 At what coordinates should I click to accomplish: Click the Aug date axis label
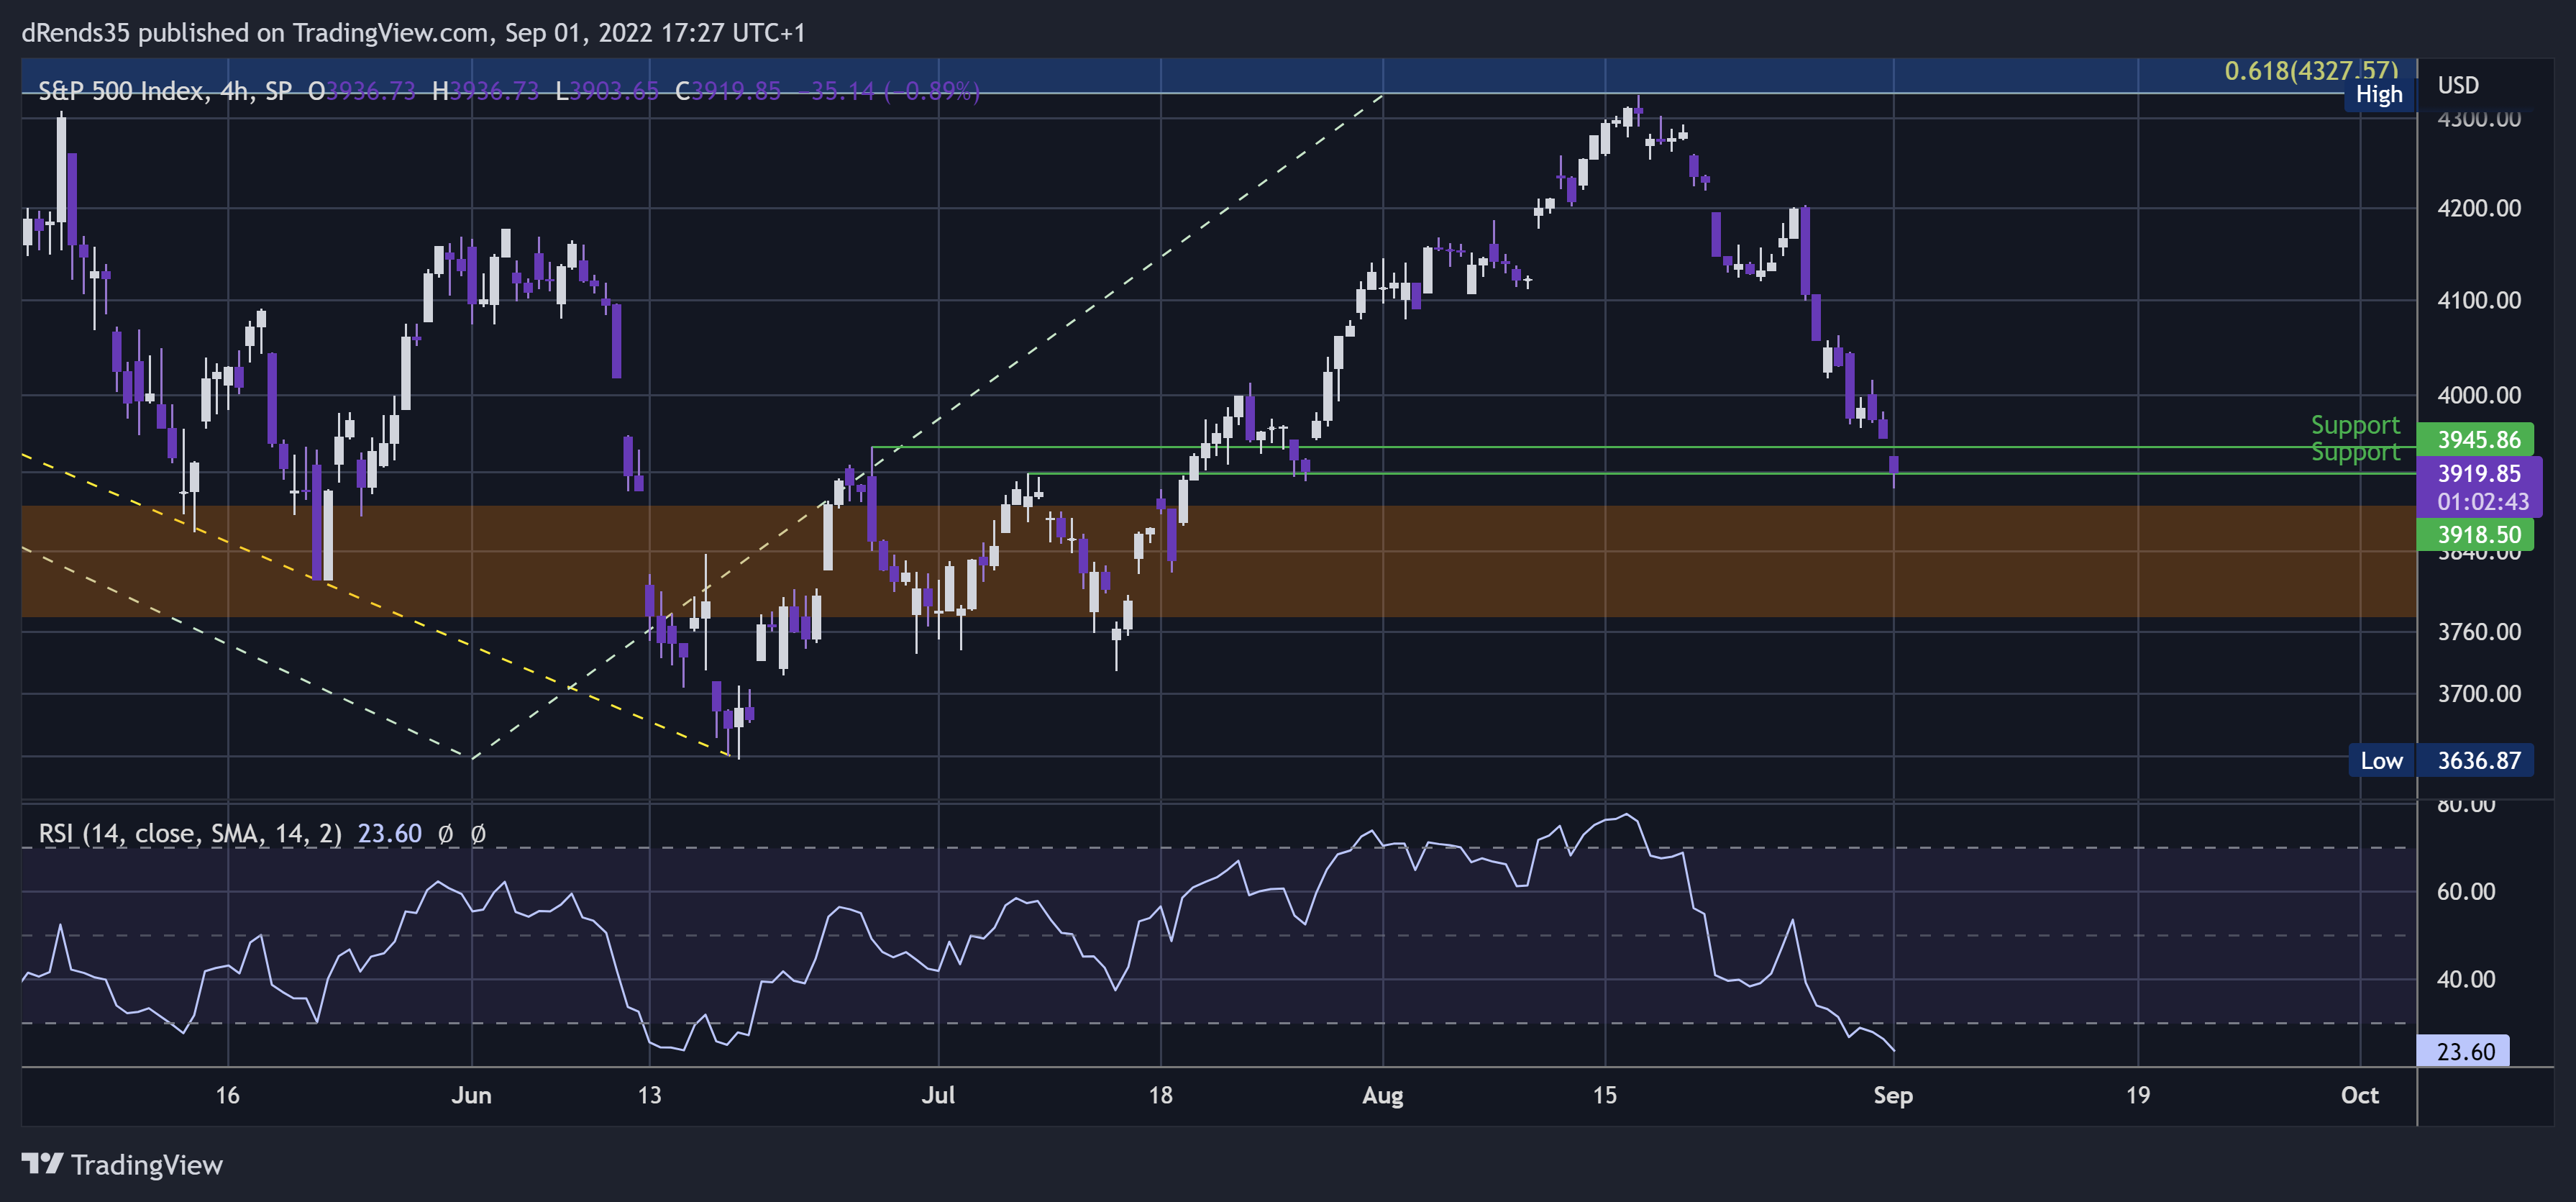pos(1382,1095)
